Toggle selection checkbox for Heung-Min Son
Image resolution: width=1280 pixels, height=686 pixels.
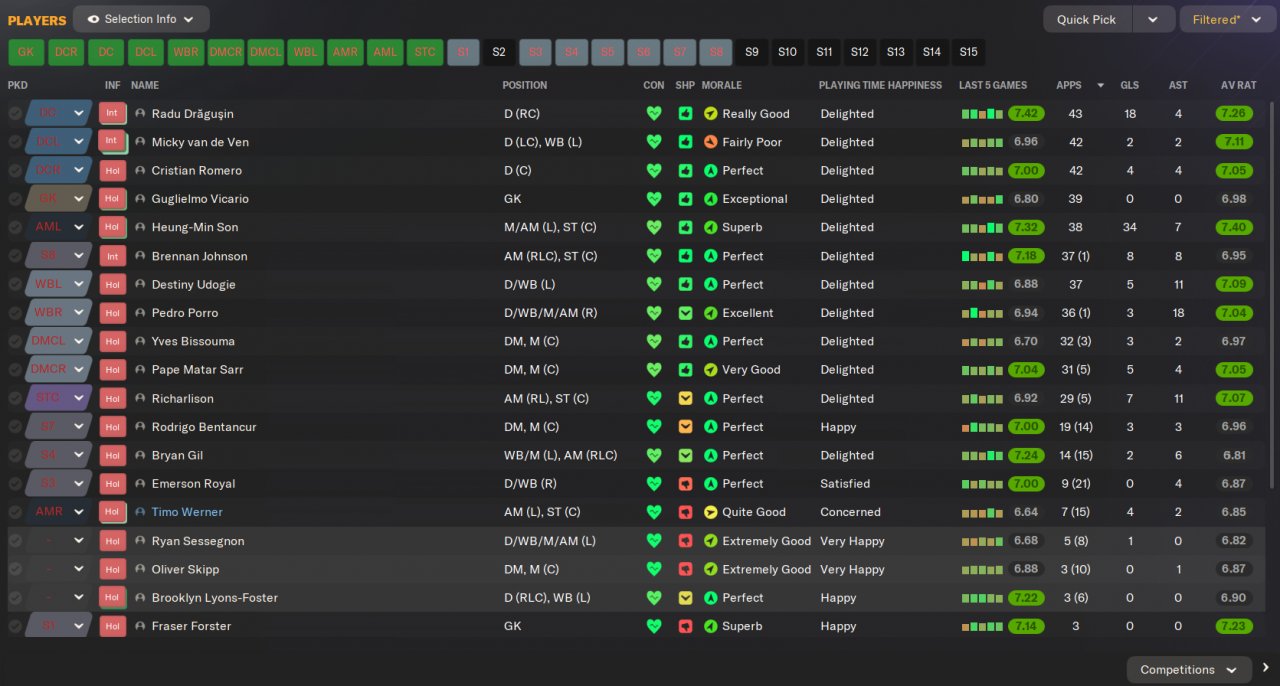(x=15, y=227)
